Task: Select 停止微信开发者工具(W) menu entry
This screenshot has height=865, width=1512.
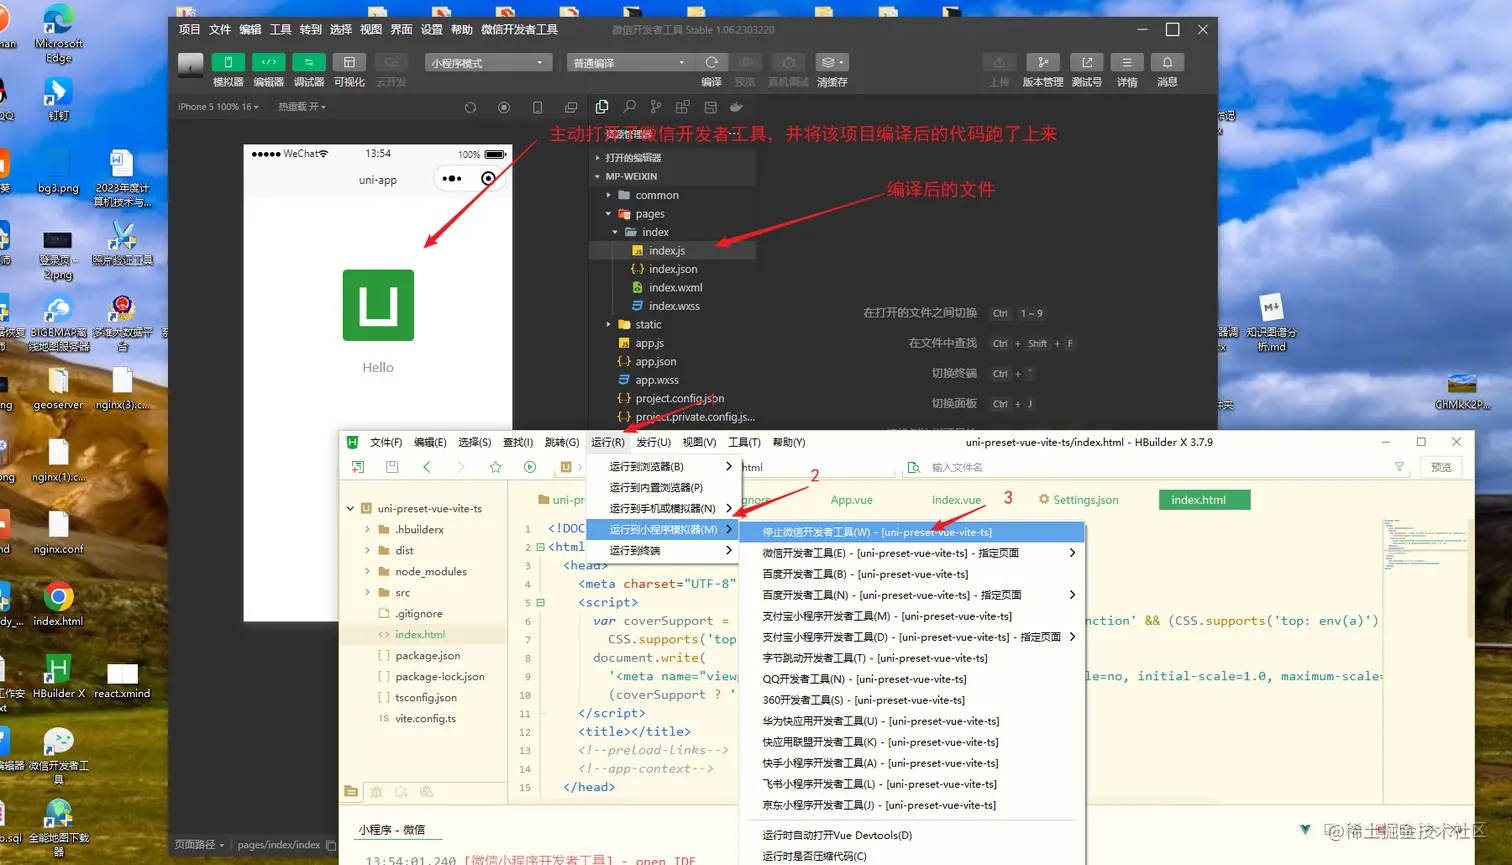Action: tap(911, 532)
